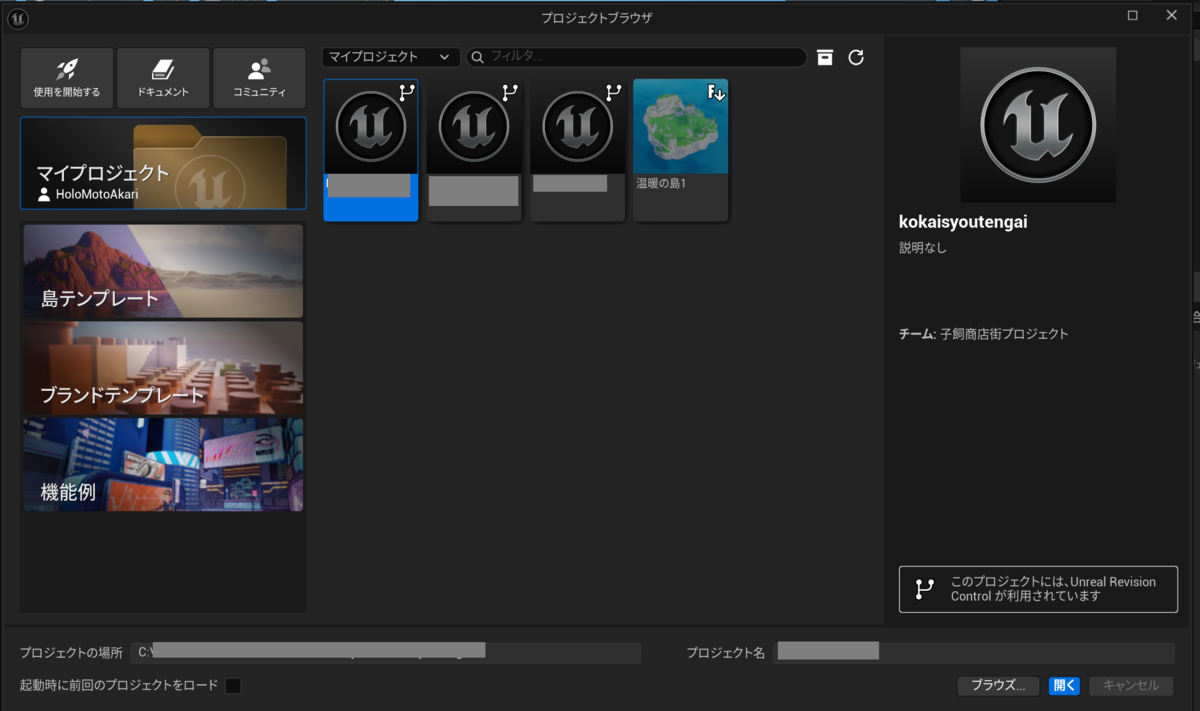This screenshot has width=1200, height=711.
Task: Click the Unreal Revision Control notice box
Action: (1038, 589)
